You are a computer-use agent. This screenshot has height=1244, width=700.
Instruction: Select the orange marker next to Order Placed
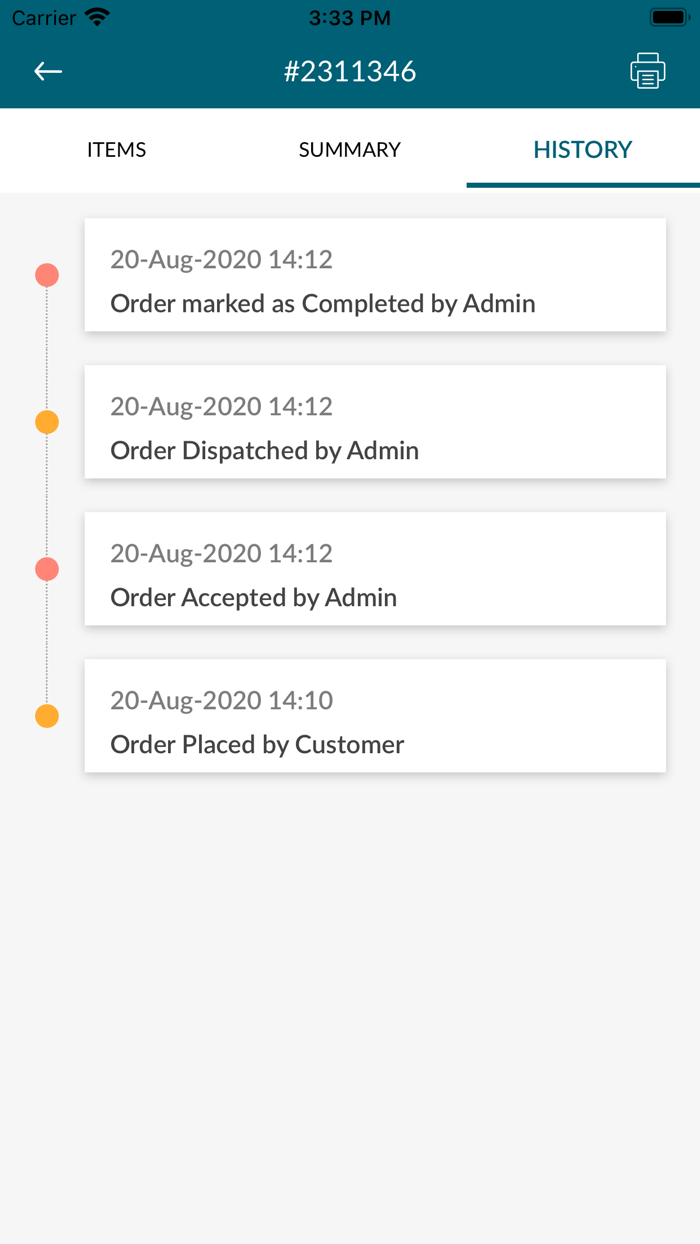pyautogui.click(x=47, y=716)
